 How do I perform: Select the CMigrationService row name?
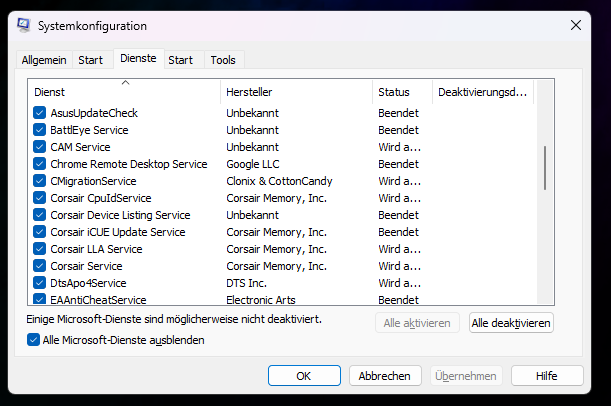93,181
